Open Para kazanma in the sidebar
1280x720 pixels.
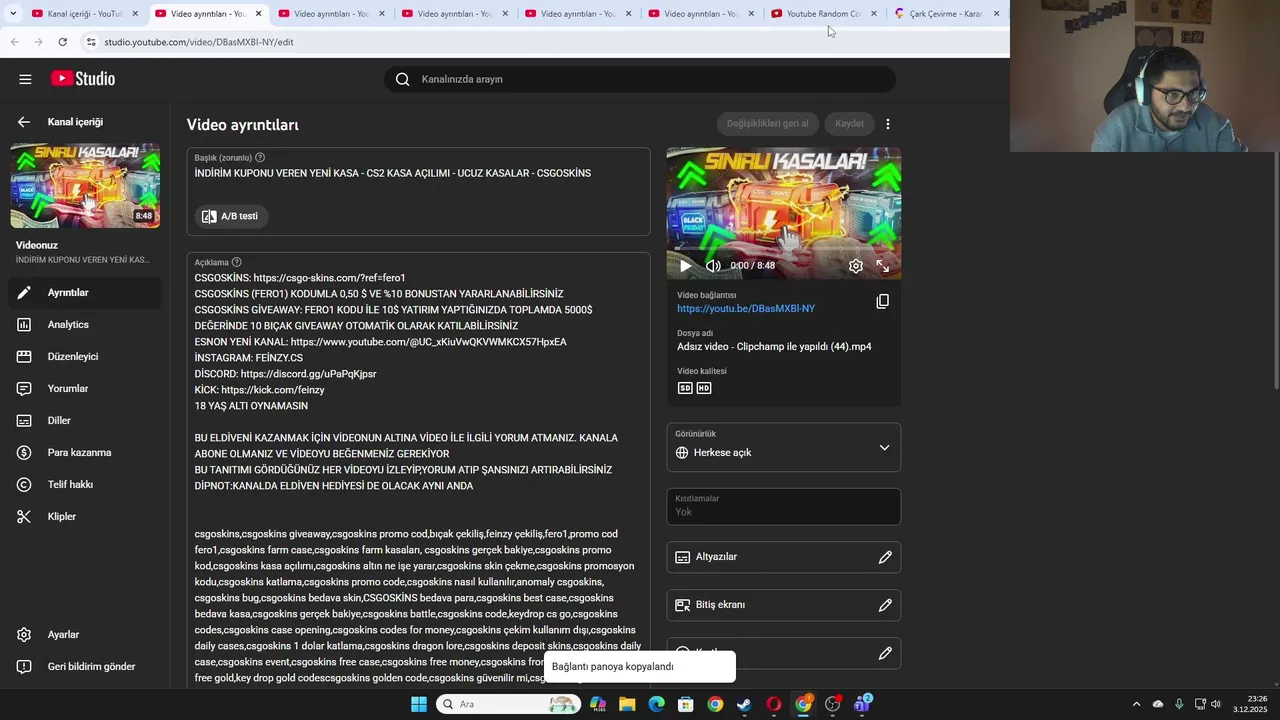point(85,453)
